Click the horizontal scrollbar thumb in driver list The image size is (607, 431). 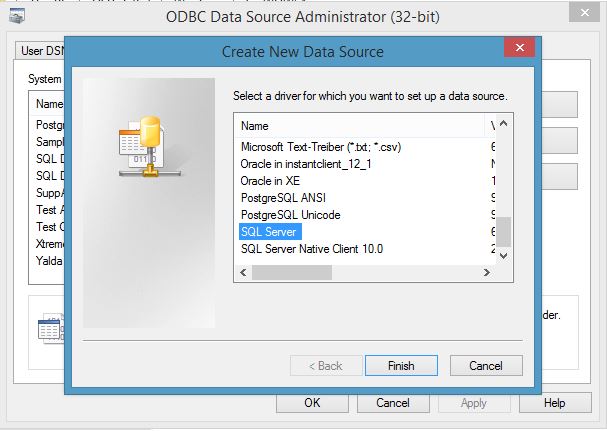[291, 273]
